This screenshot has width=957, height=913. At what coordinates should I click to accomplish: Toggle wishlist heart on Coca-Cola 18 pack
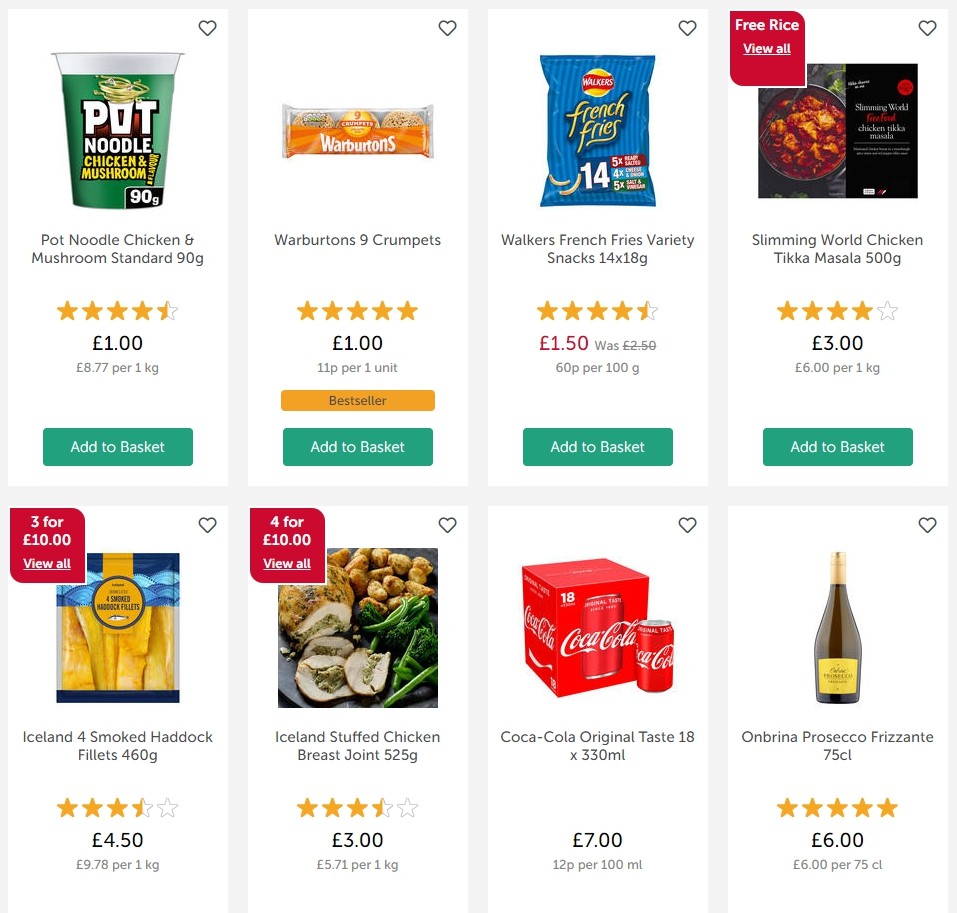(687, 524)
